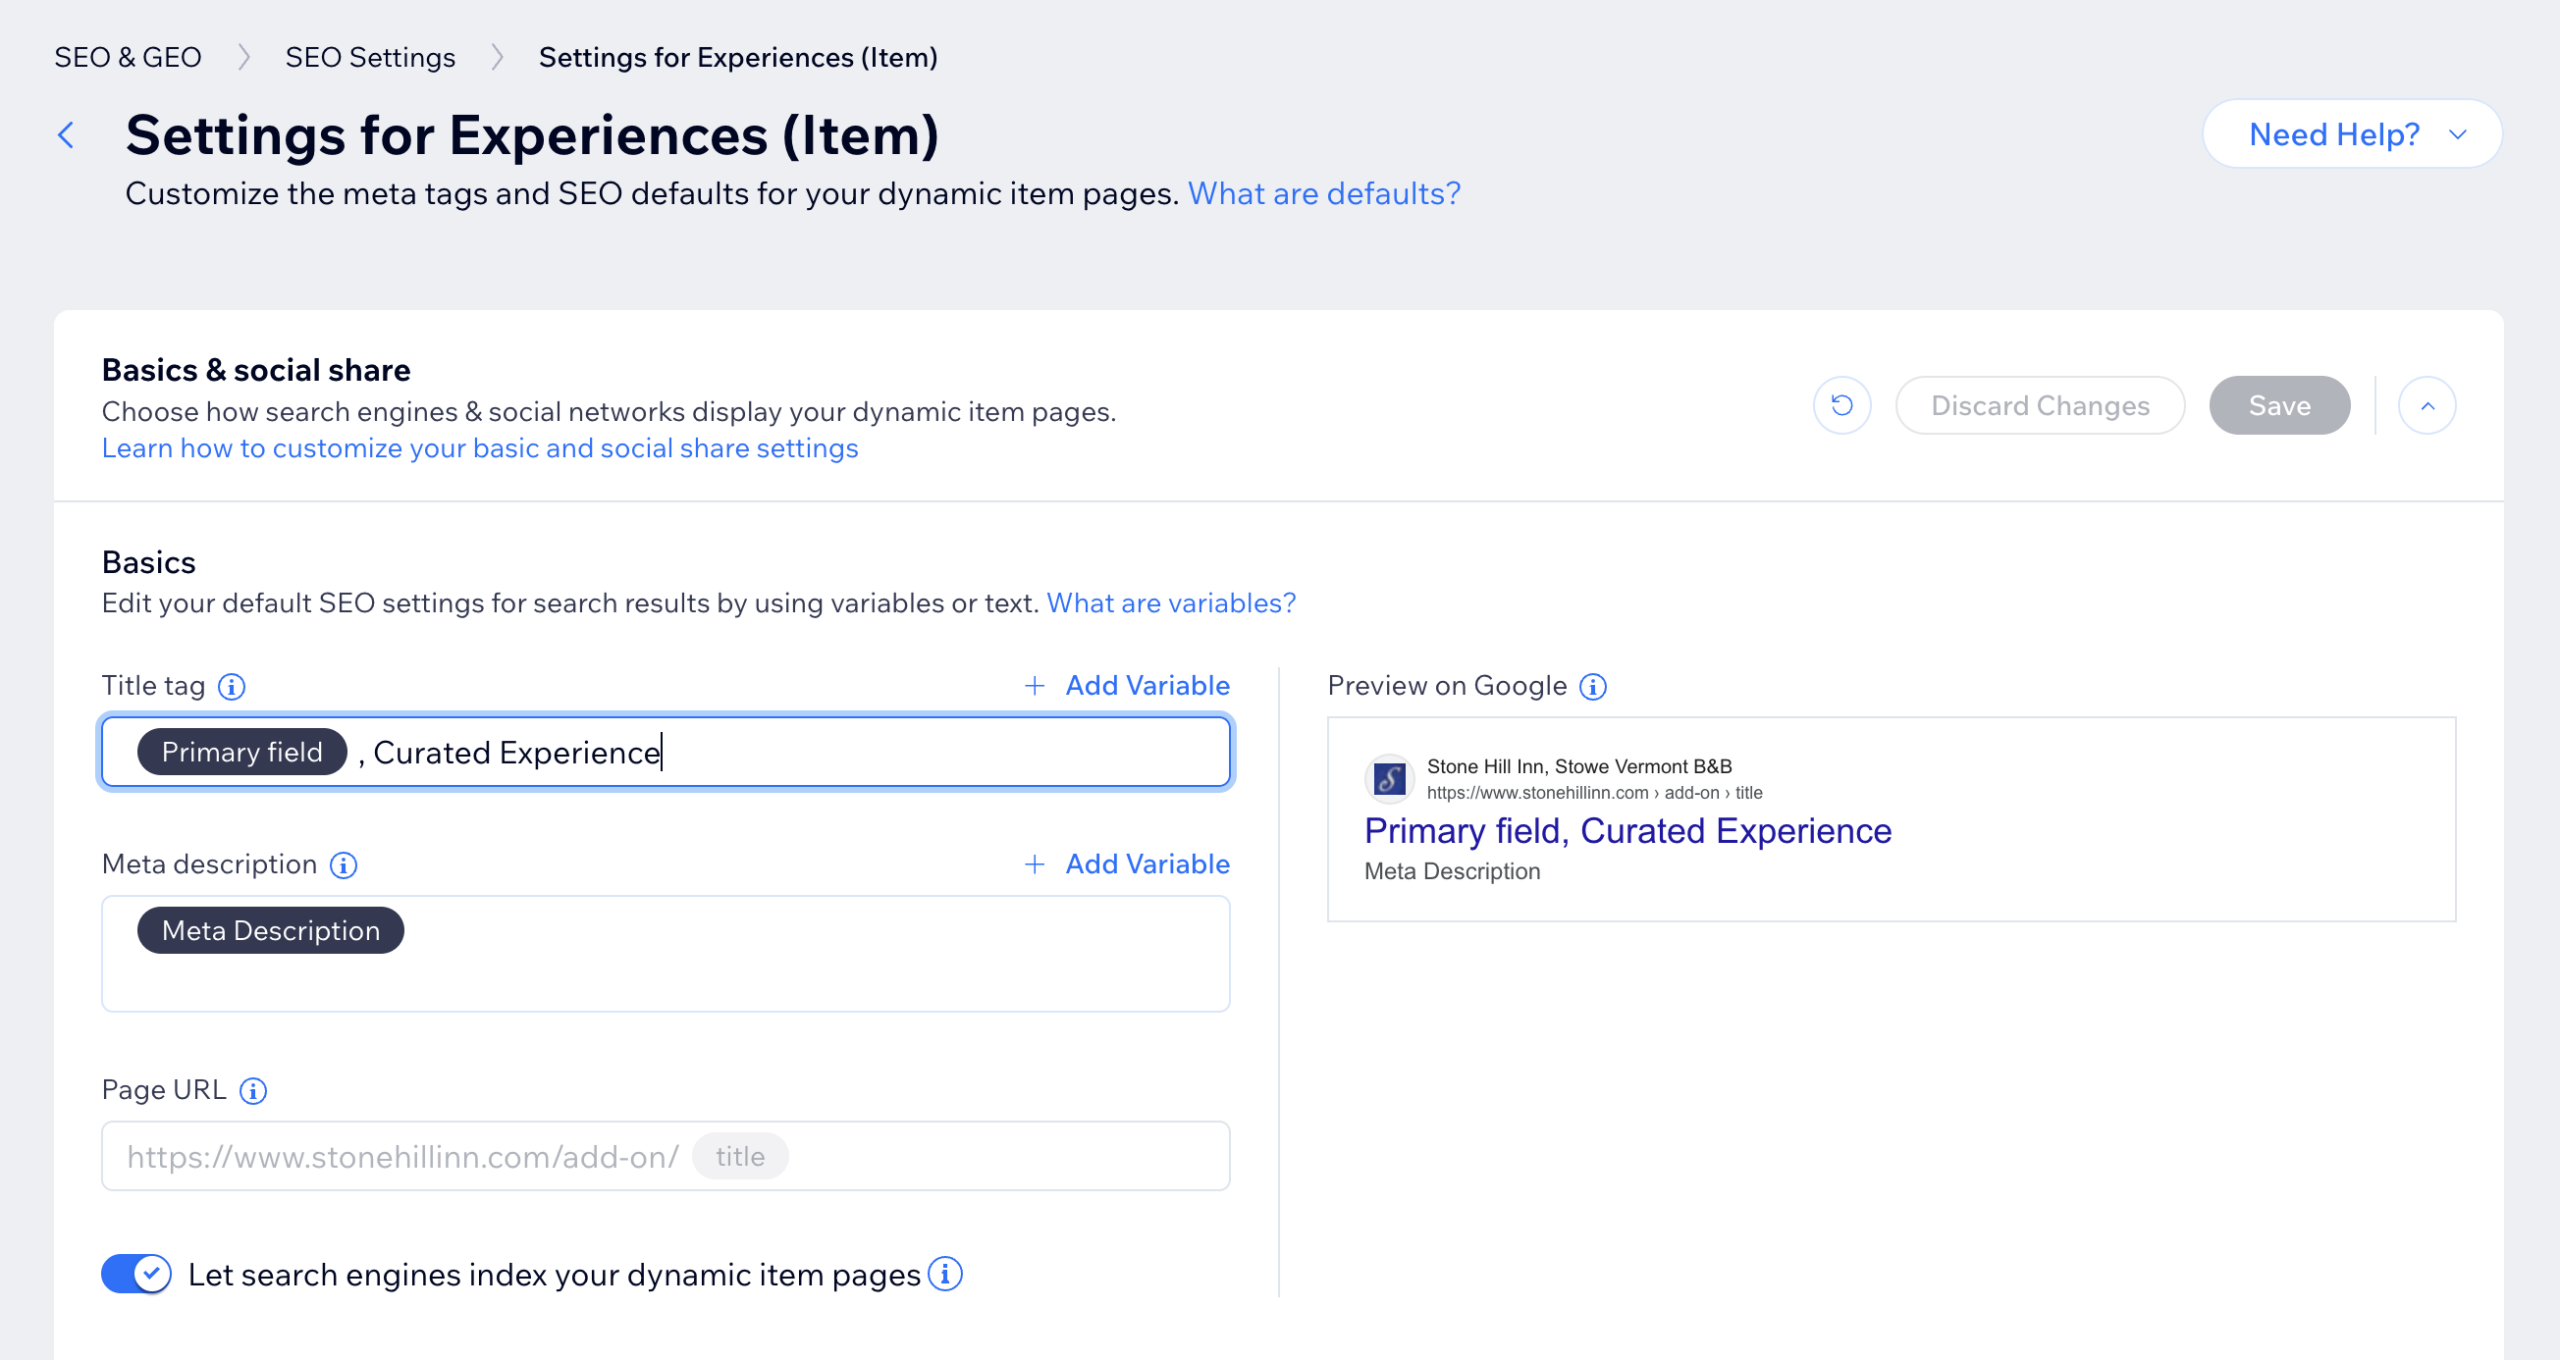
Task: Click Preview on Google info icon
Action: (1593, 687)
